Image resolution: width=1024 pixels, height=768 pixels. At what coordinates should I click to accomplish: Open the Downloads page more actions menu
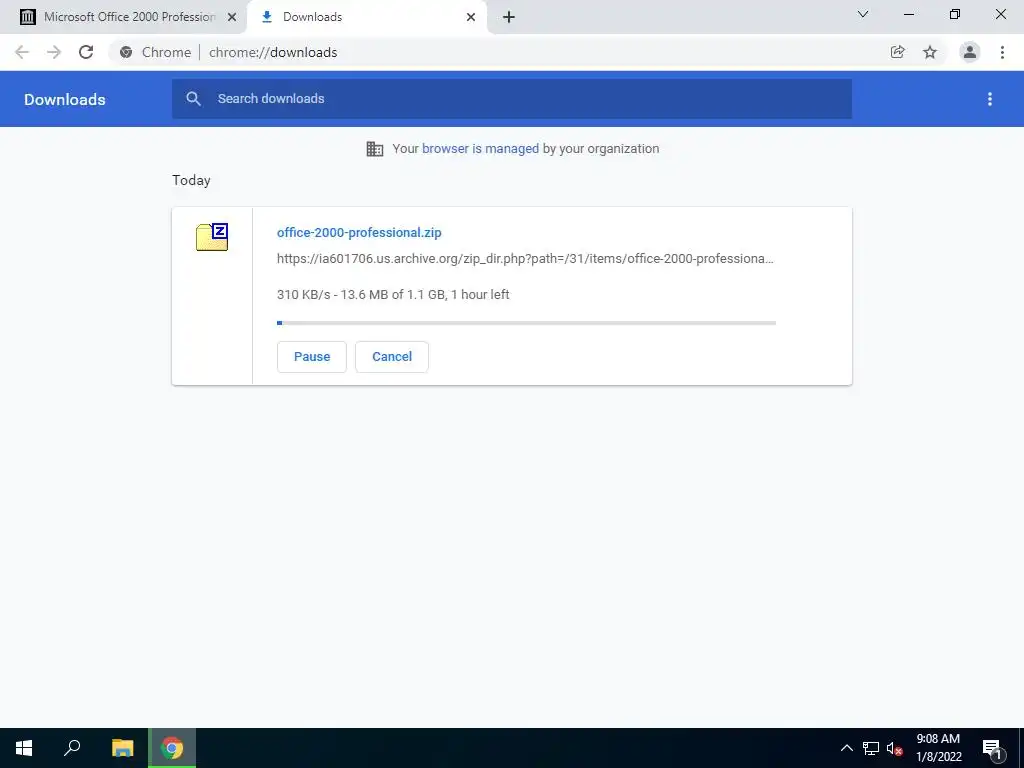990,99
